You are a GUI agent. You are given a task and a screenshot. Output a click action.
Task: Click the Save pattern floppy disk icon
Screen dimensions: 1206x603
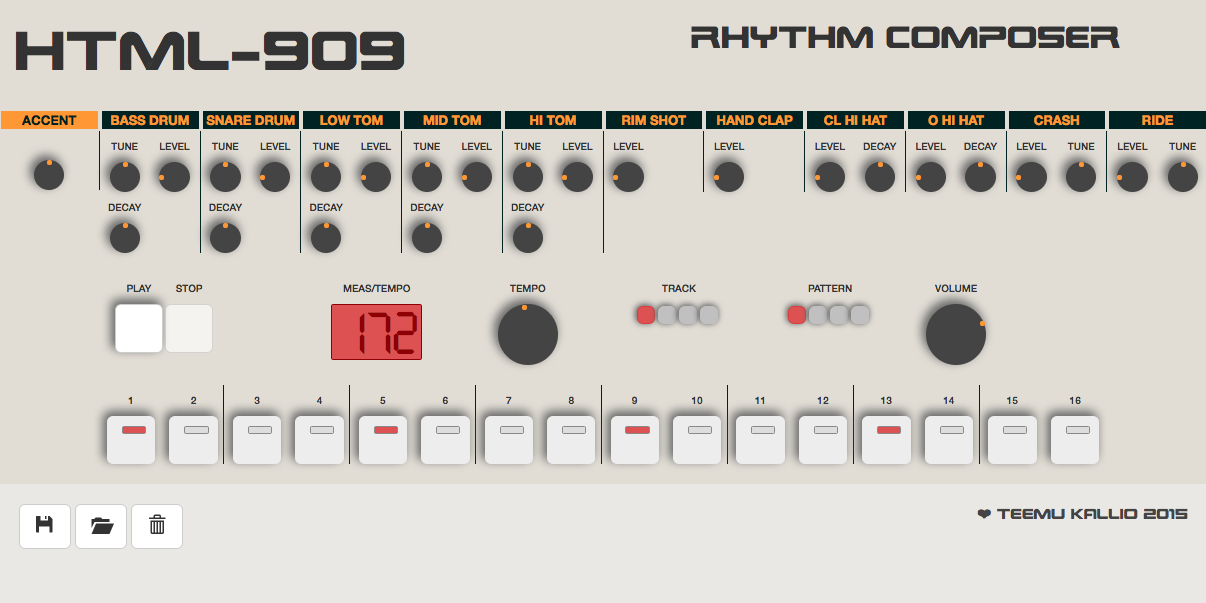tap(44, 526)
